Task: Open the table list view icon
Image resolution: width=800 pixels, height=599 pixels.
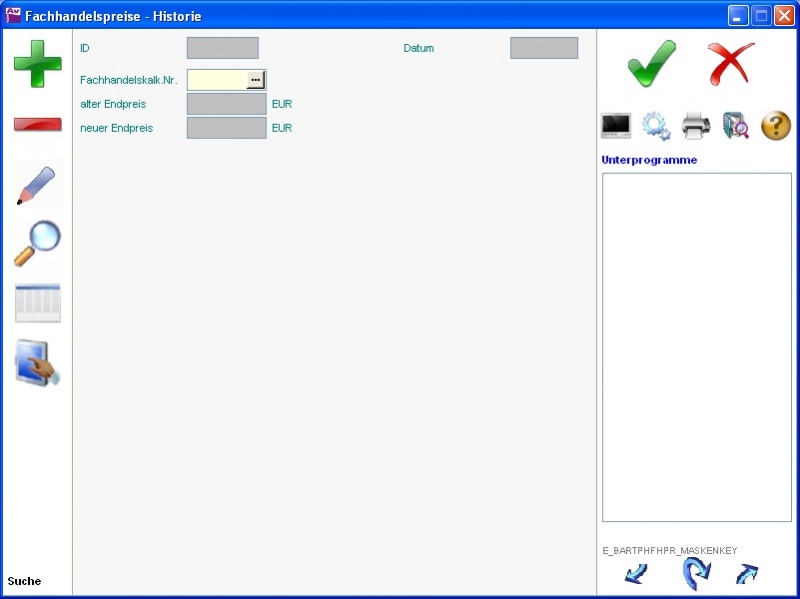Action: pyautogui.click(x=37, y=303)
